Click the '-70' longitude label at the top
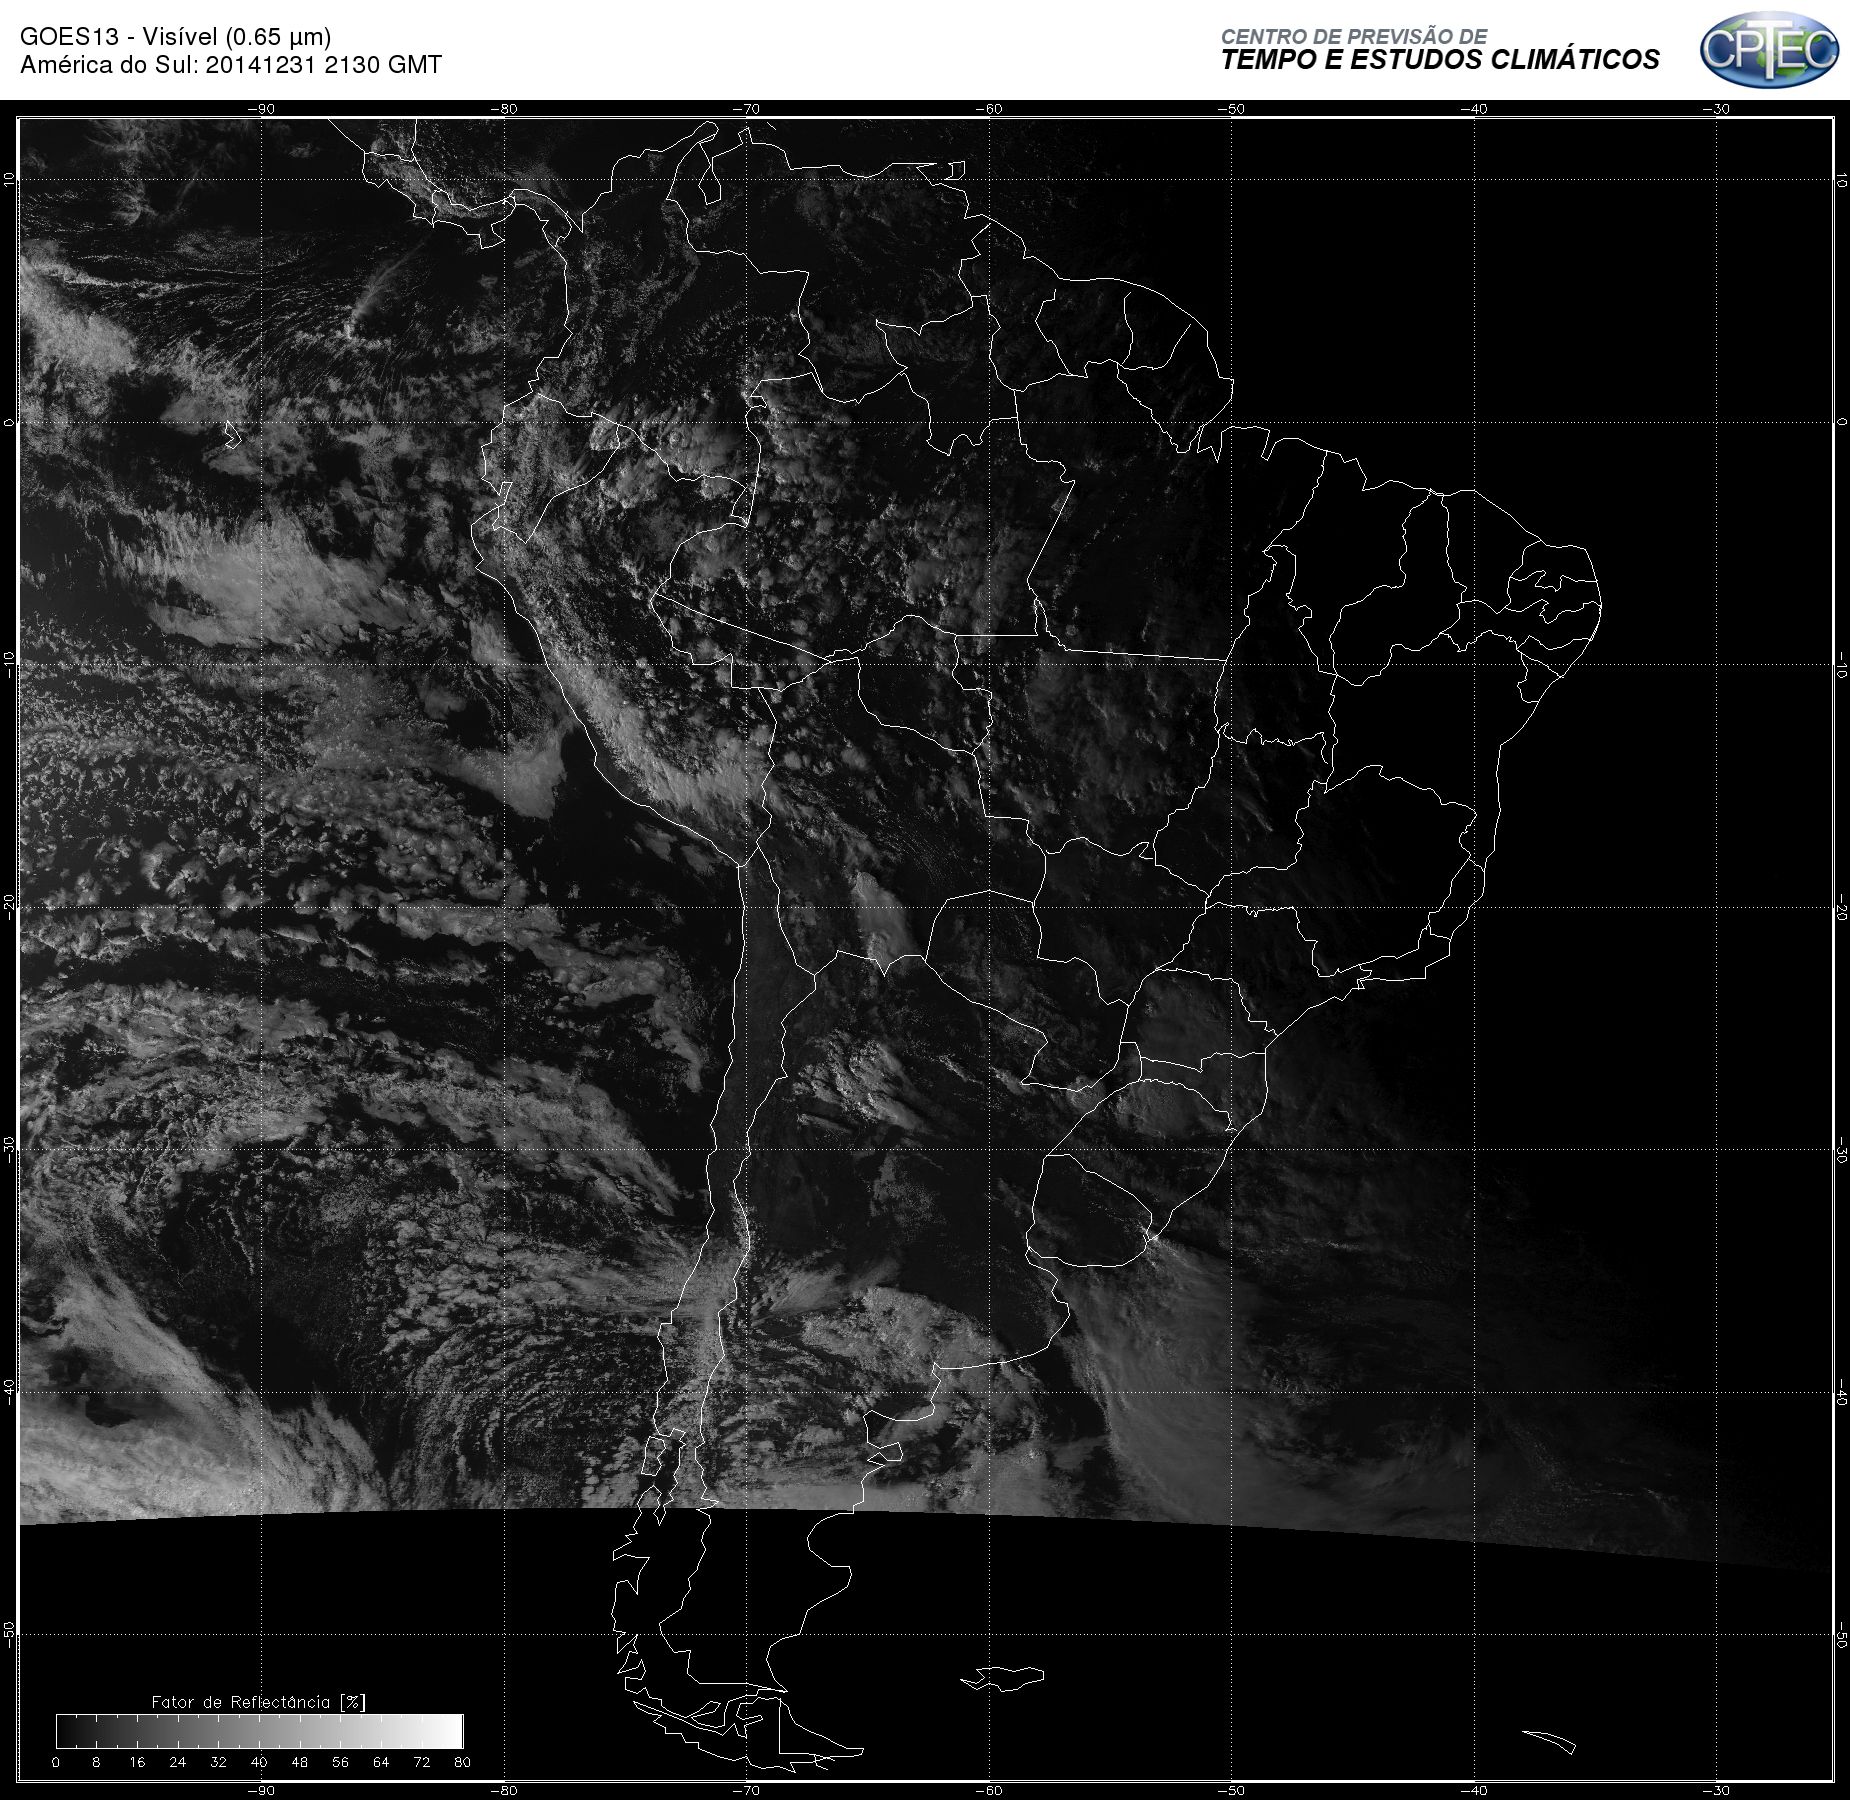Viewport: 1850px width, 1800px height. coord(746,109)
